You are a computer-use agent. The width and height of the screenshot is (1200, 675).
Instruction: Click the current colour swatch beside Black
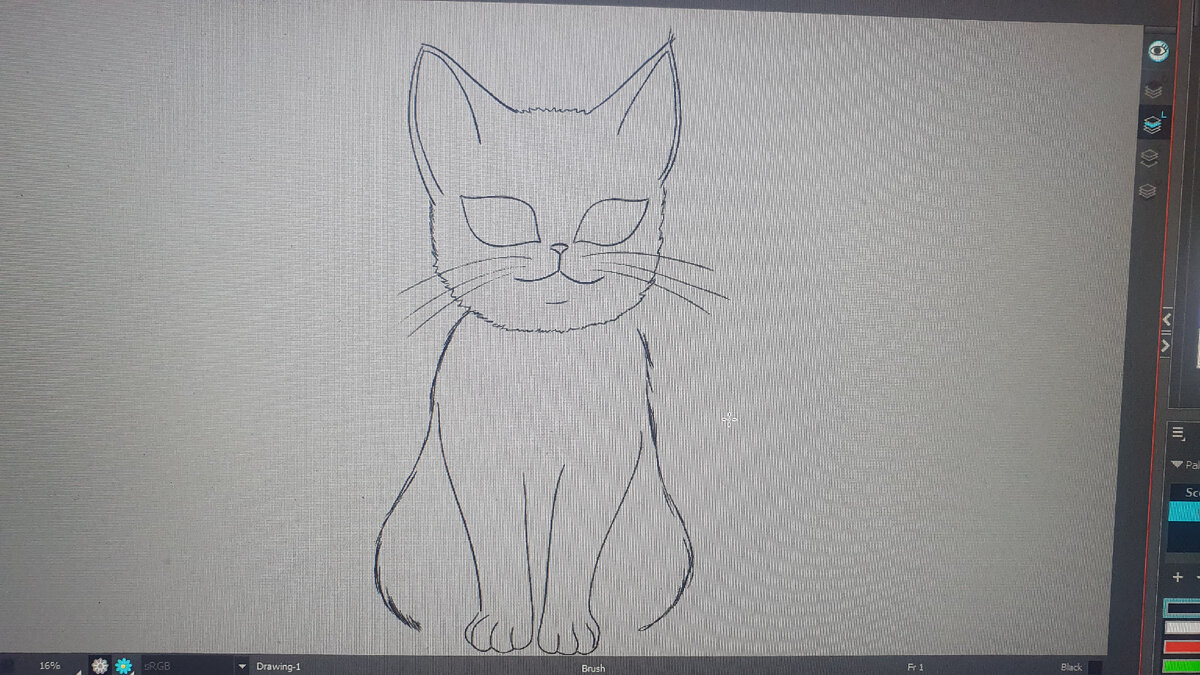click(x=1096, y=667)
